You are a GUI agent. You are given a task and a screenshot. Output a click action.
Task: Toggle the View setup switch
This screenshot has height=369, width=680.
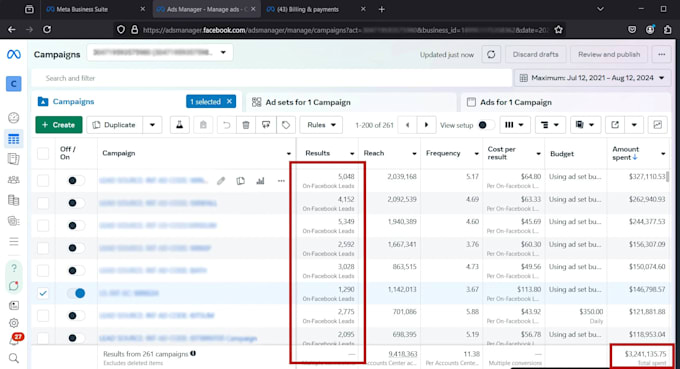[485, 125]
